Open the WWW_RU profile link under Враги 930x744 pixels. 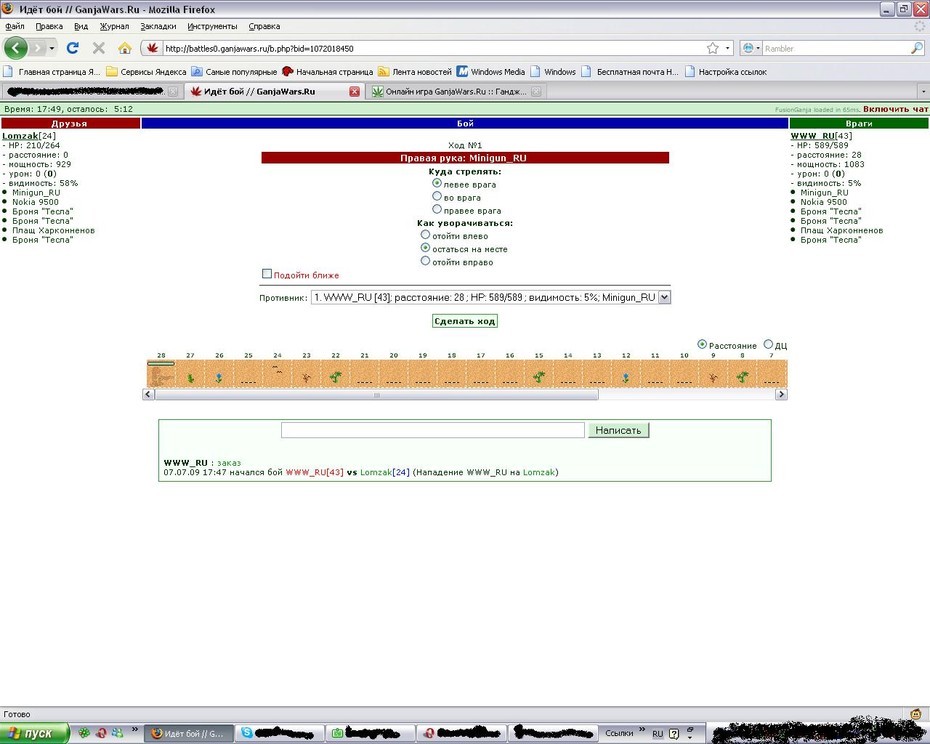coord(813,136)
